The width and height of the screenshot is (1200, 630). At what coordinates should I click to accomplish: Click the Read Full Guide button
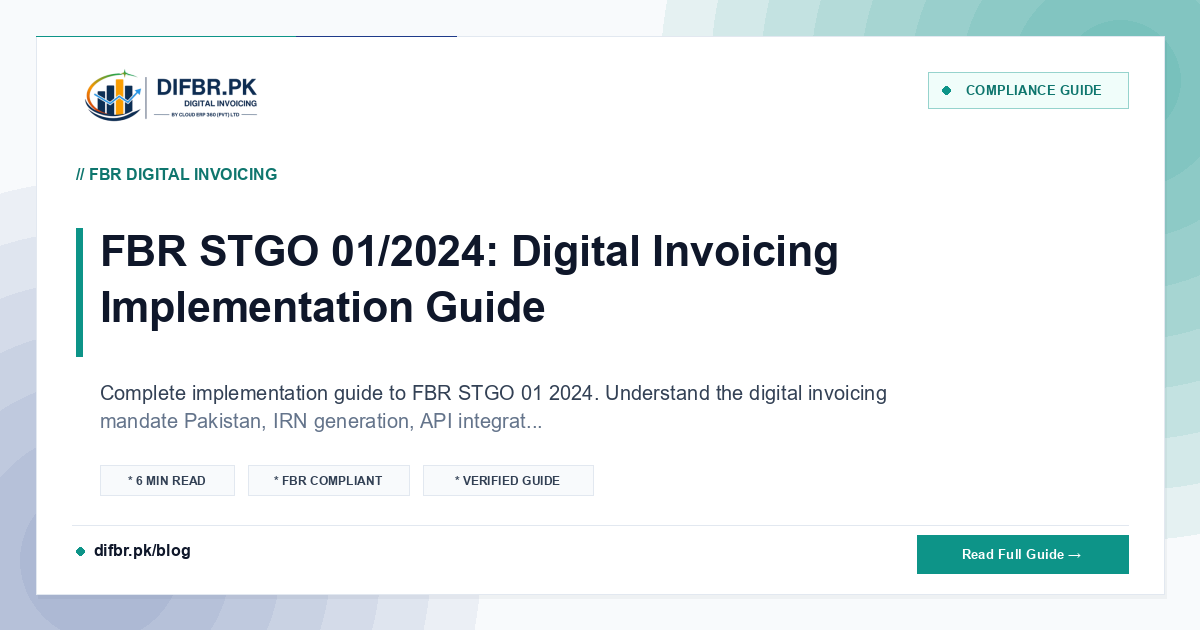click(x=1023, y=554)
